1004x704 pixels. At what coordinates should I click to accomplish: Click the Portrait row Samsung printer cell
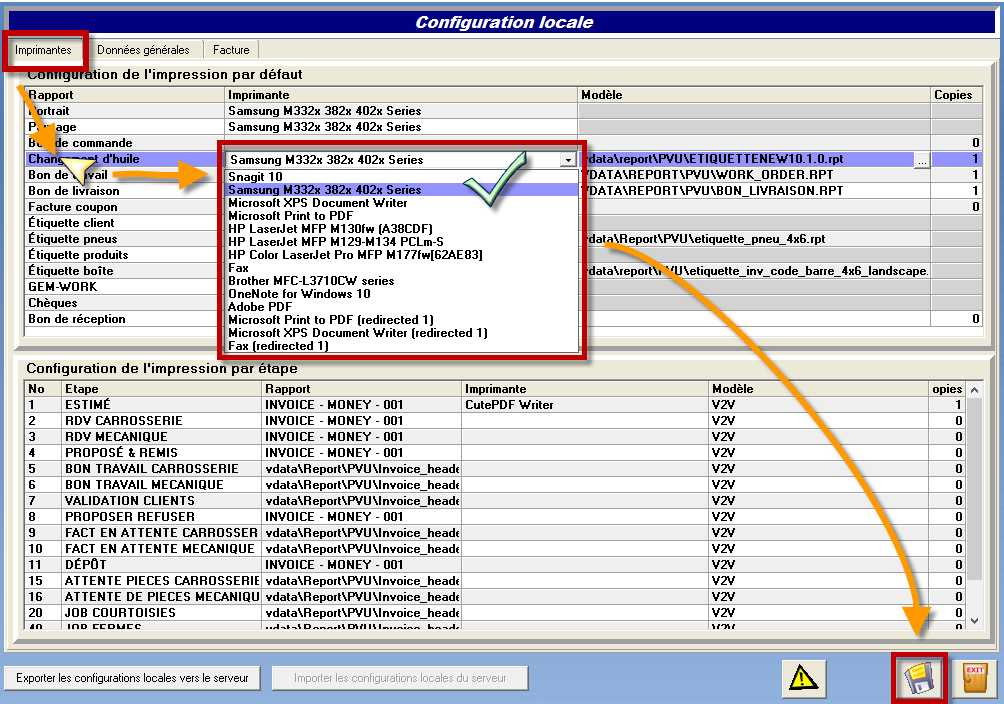(401, 111)
